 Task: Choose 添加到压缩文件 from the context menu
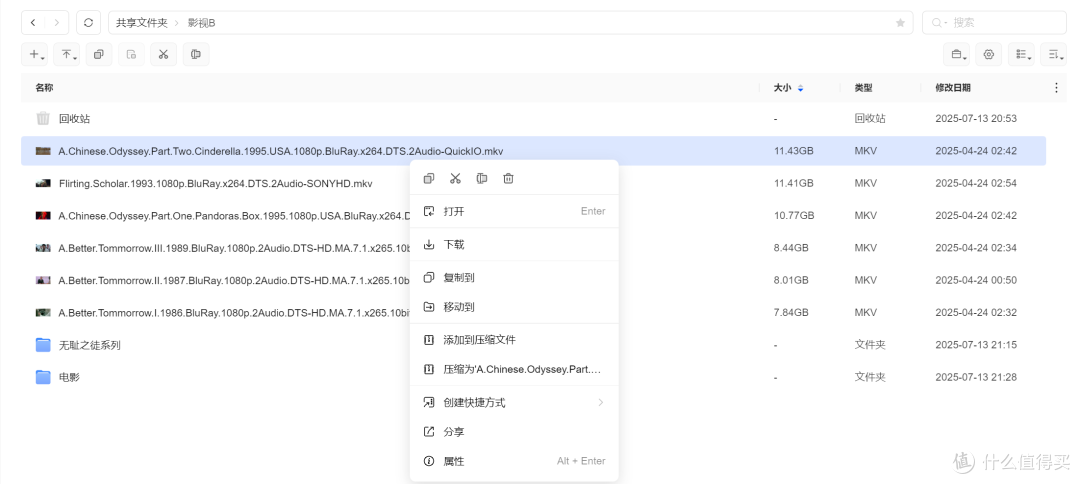pyautogui.click(x=514, y=340)
